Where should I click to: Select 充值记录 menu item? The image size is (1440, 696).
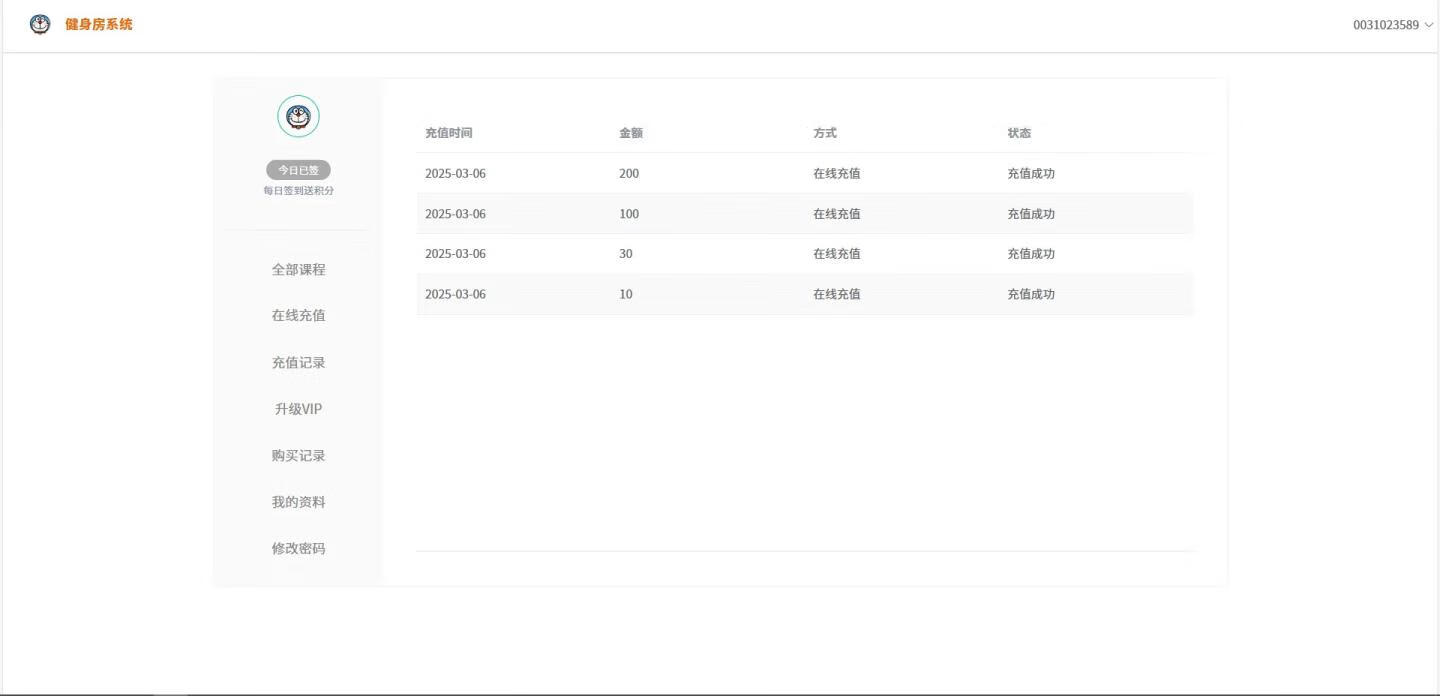point(298,363)
